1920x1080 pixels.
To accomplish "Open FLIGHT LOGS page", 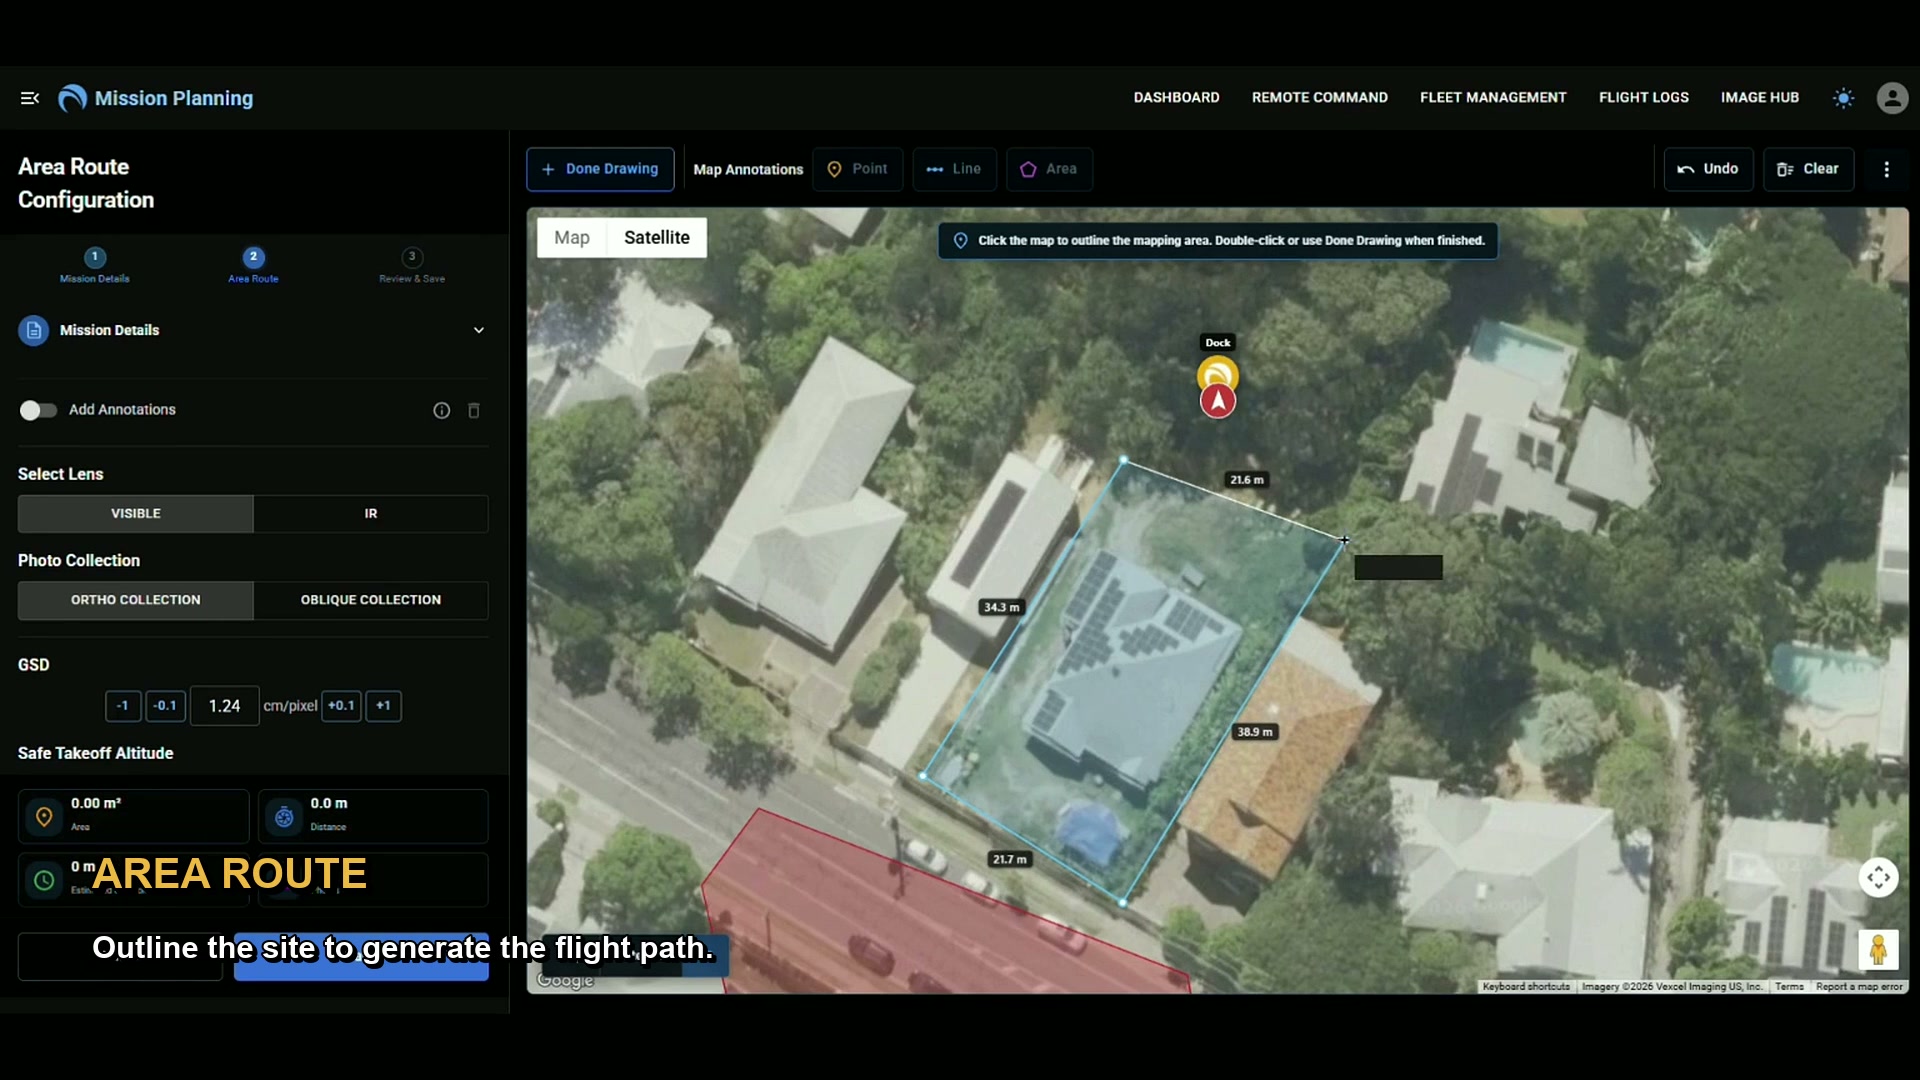I will [x=1643, y=98].
